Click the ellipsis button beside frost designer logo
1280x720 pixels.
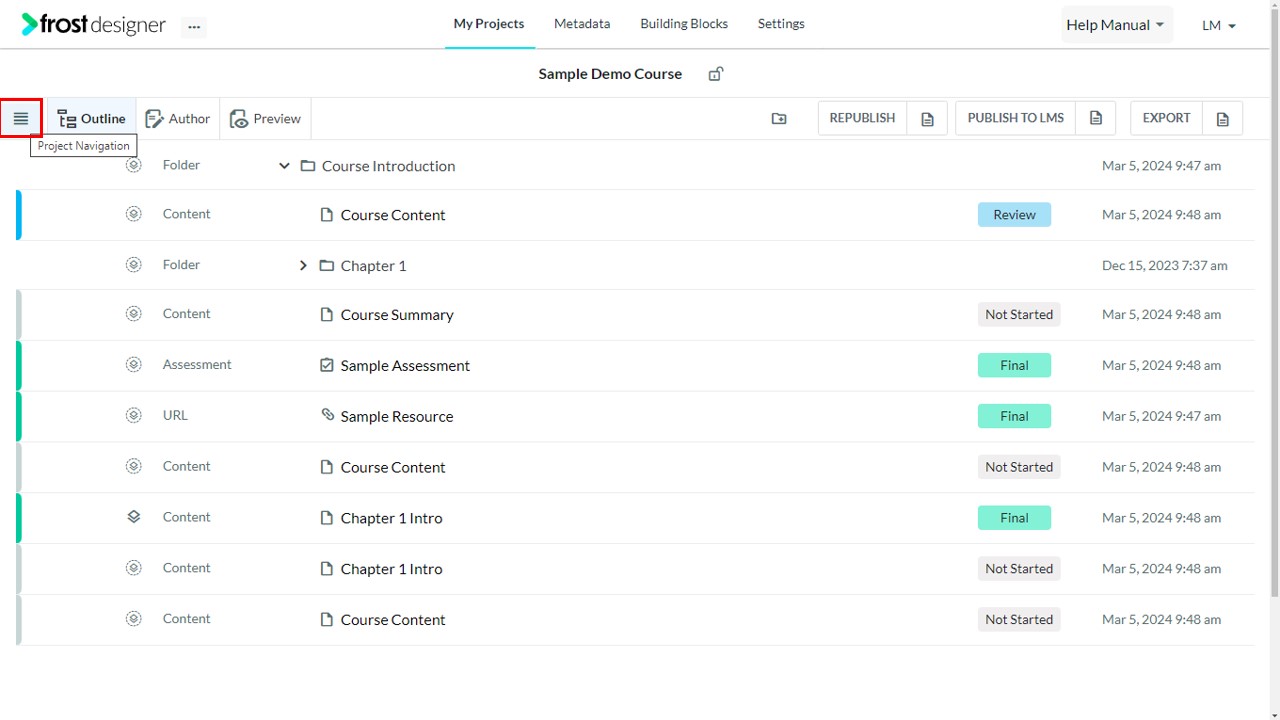(194, 27)
